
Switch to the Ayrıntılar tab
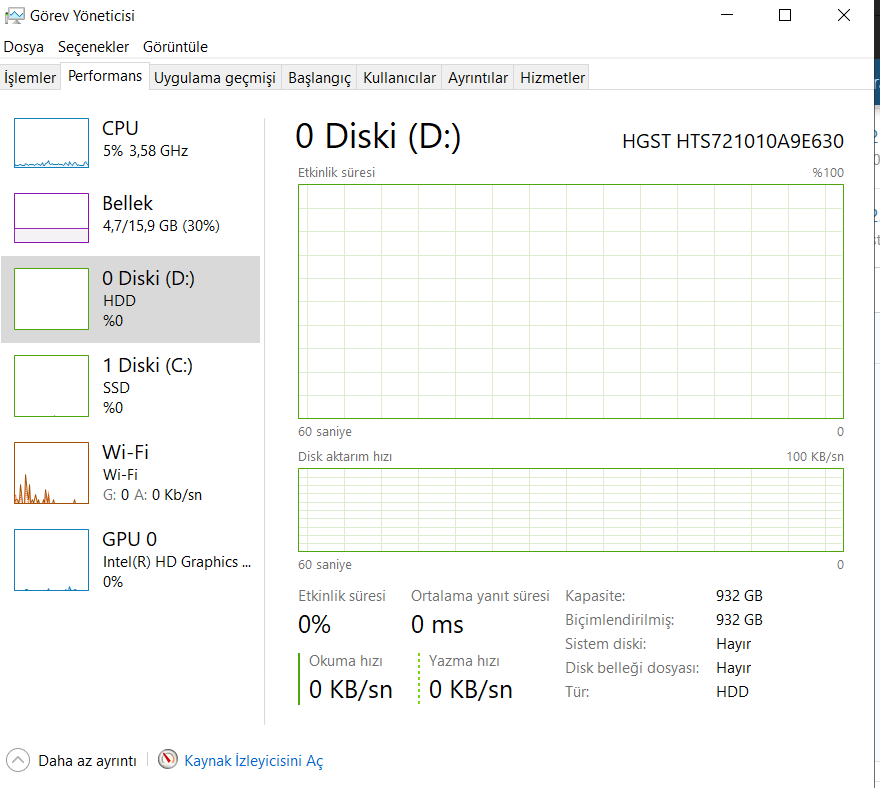pos(478,78)
